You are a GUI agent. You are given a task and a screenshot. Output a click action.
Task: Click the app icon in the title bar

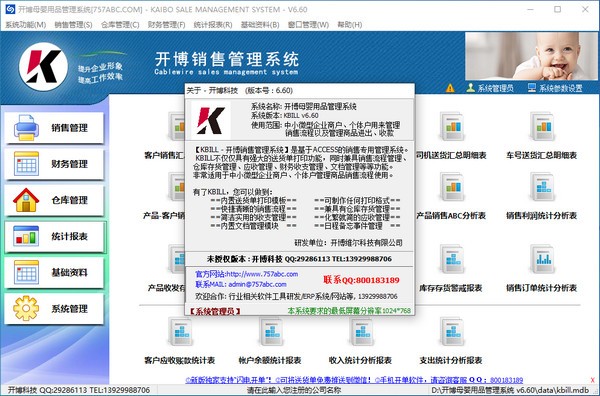pos(10,9)
